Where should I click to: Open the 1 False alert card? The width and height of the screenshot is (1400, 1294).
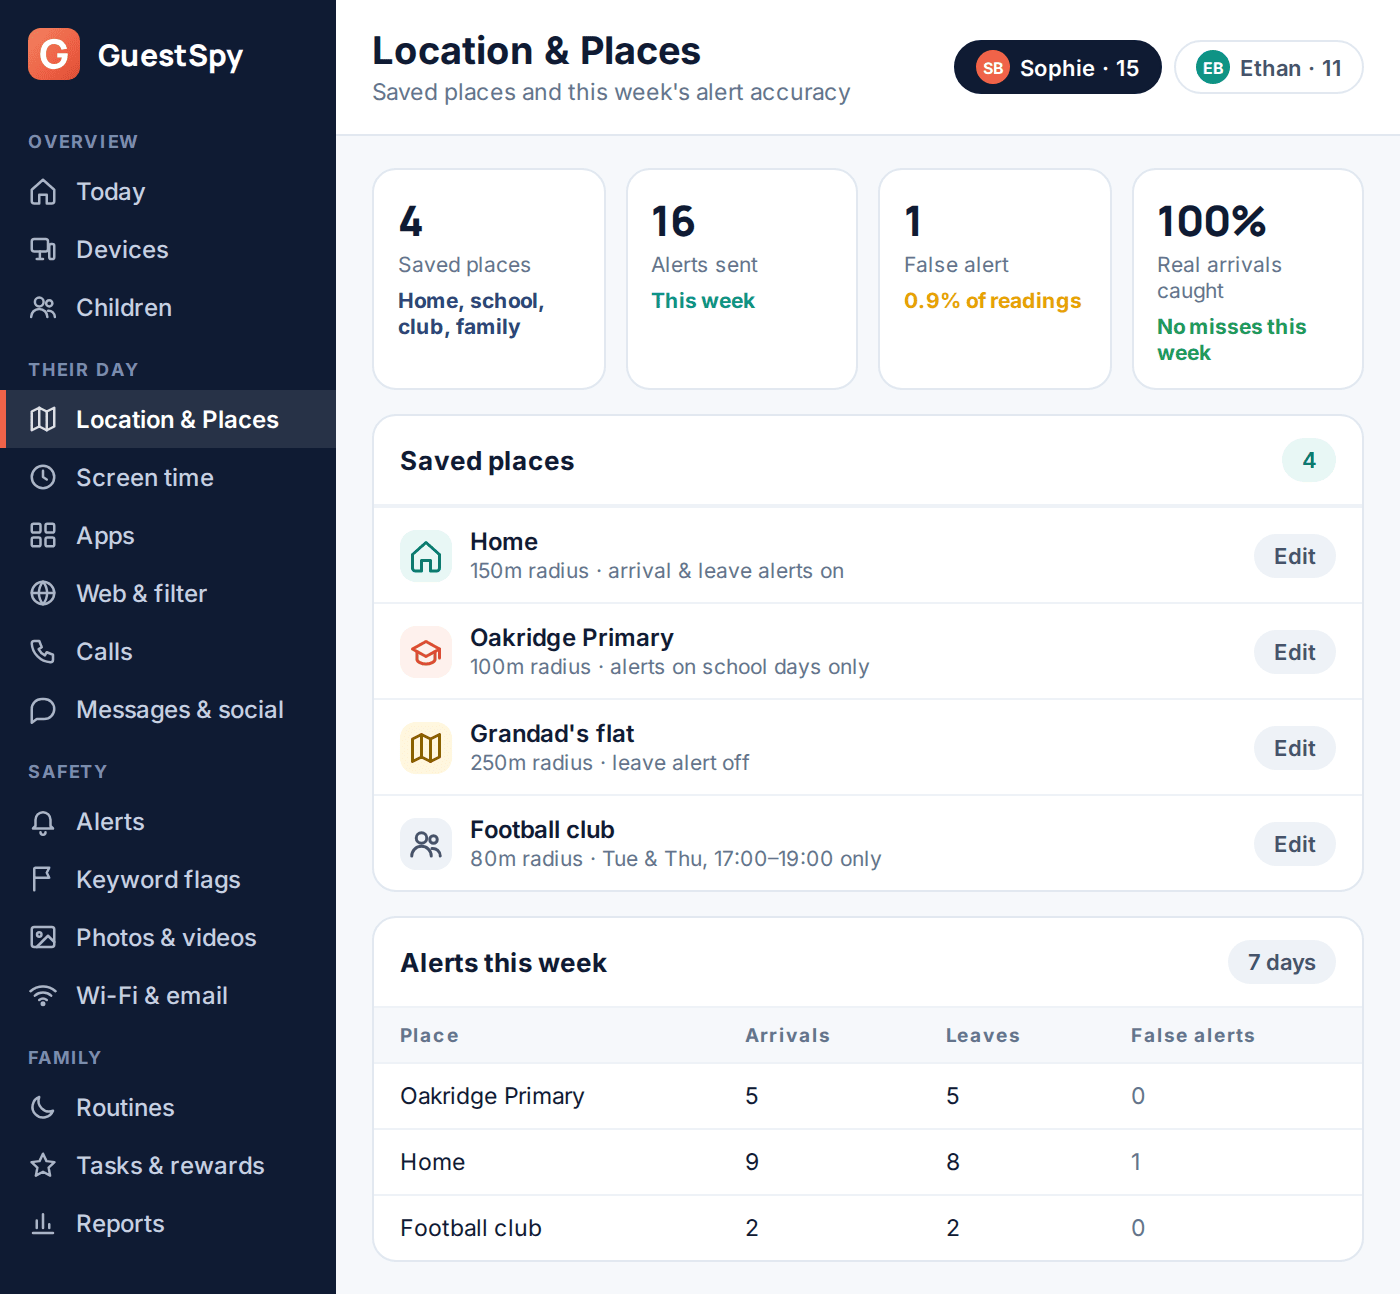pos(995,279)
